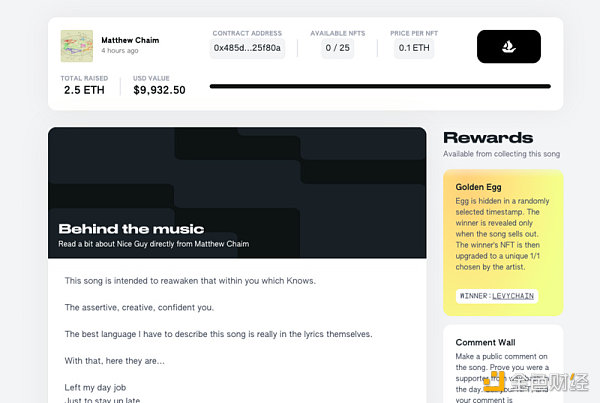Screen dimensions: 600x403
Task: Copy the contract address 0x485d...25f80a
Action: pyautogui.click(x=247, y=48)
